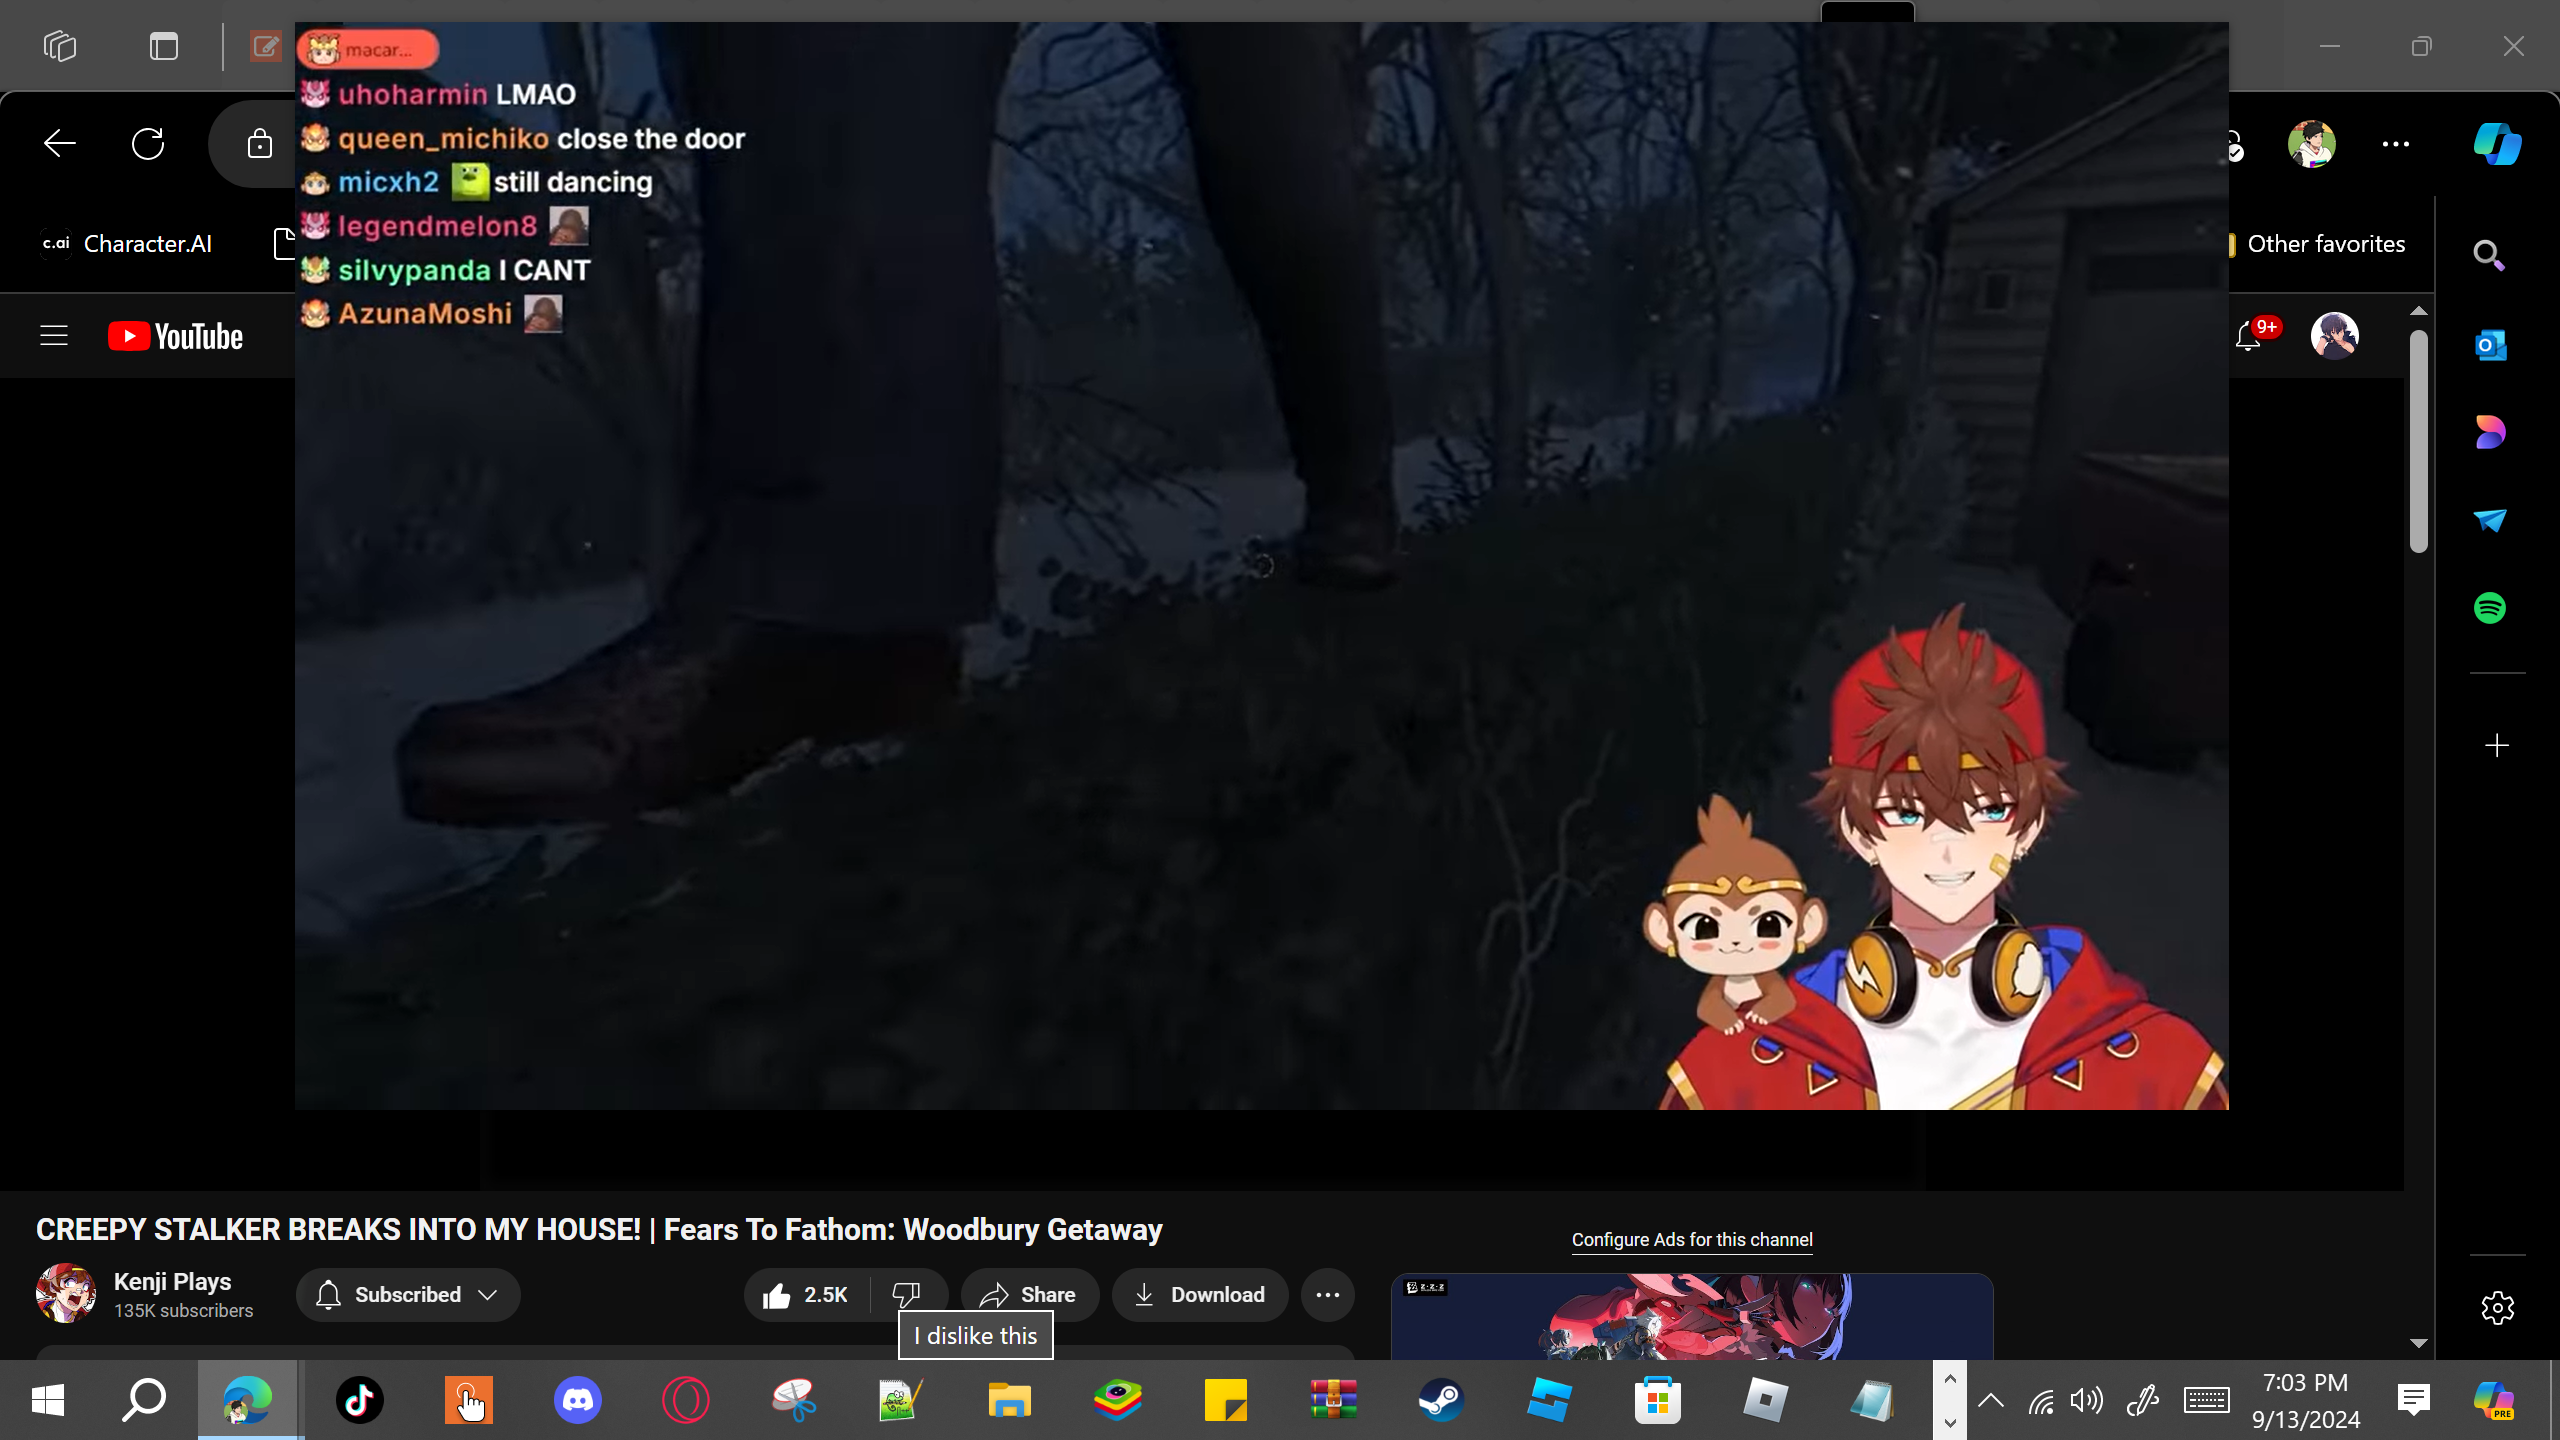2560x1440 pixels.
Task: Click the taskbar overflow up arrow
Action: tap(1950, 1380)
